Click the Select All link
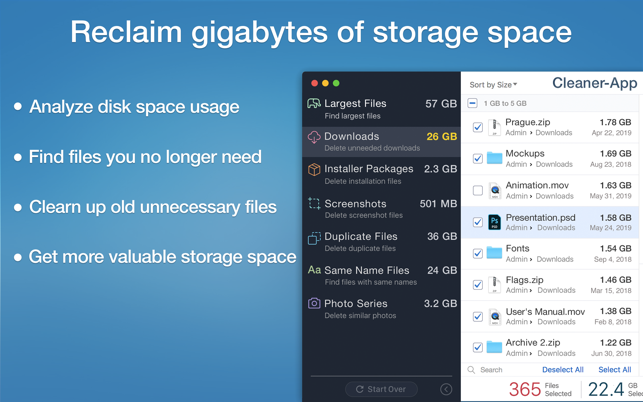 614,370
